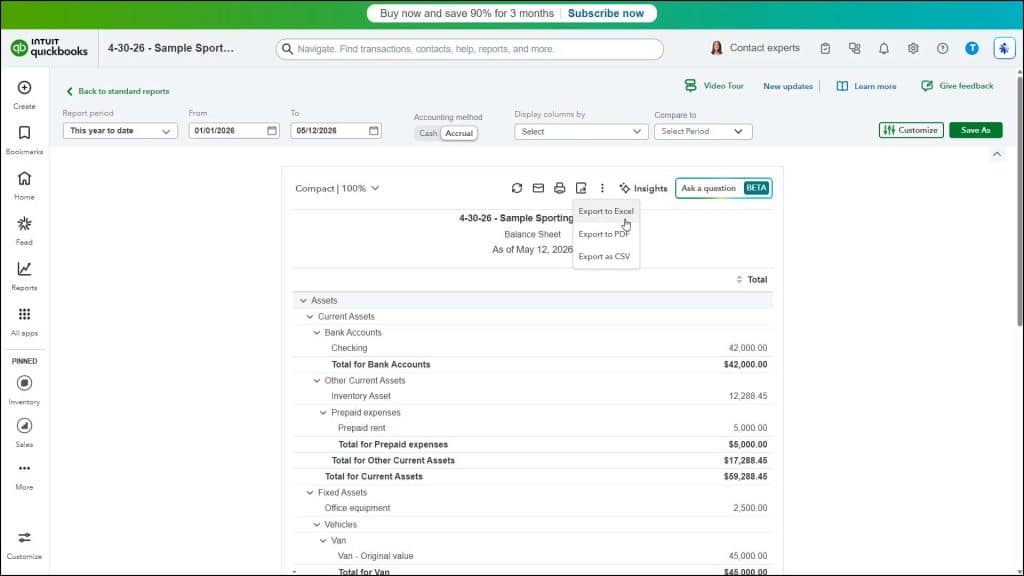Image resolution: width=1024 pixels, height=576 pixels.
Task: Open the help question mark icon
Action: tap(942, 48)
